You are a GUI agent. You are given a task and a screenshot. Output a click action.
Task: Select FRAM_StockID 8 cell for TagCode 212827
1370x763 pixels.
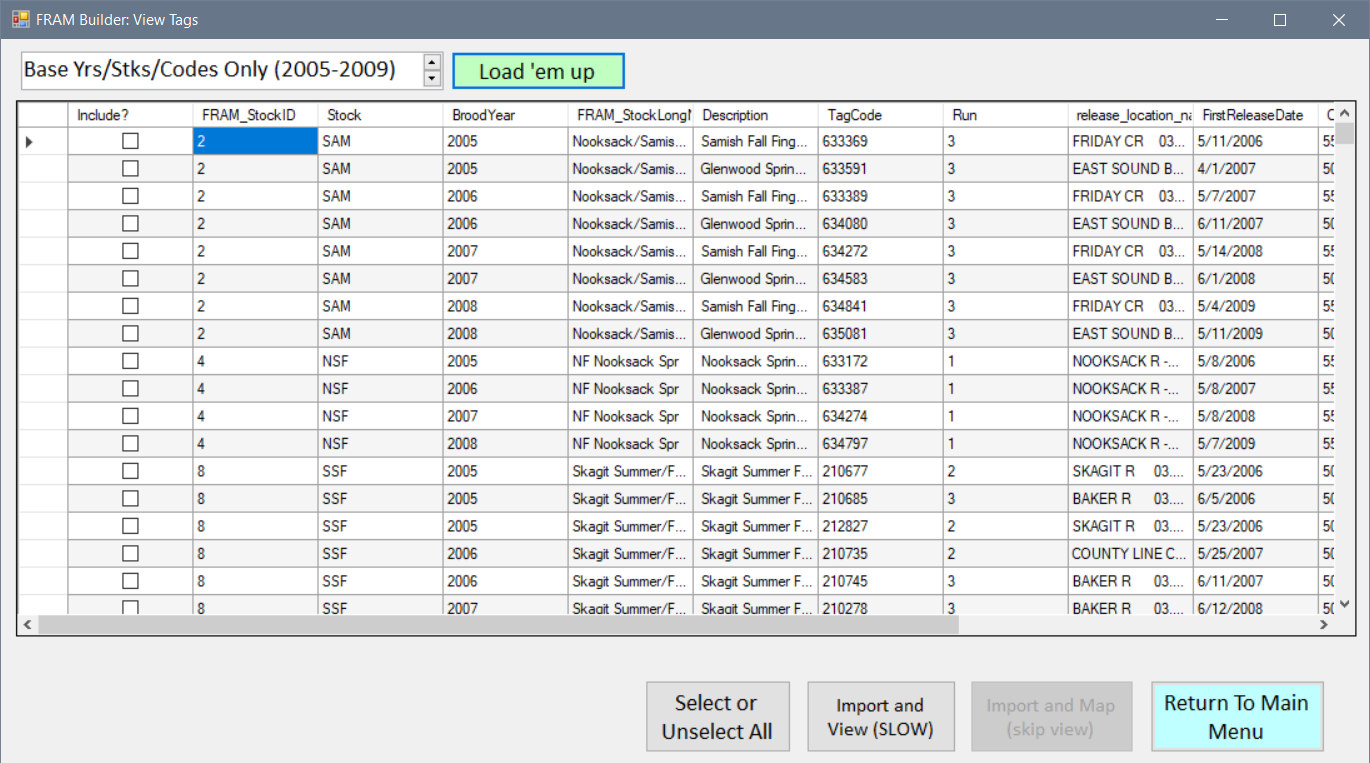255,526
